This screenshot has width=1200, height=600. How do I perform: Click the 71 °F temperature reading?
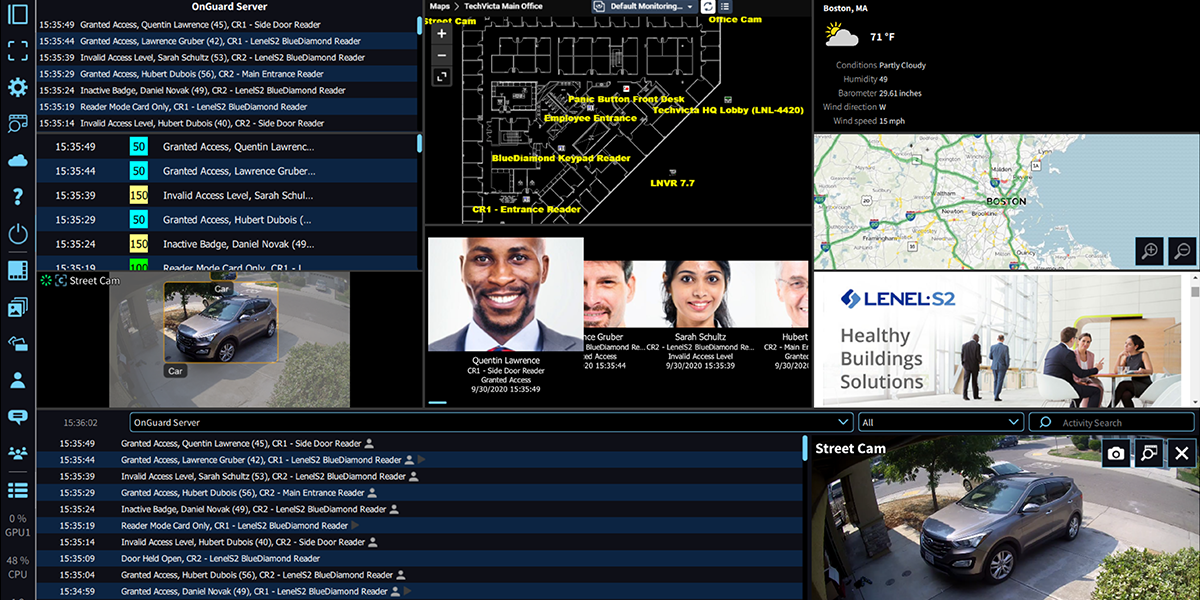click(x=881, y=37)
